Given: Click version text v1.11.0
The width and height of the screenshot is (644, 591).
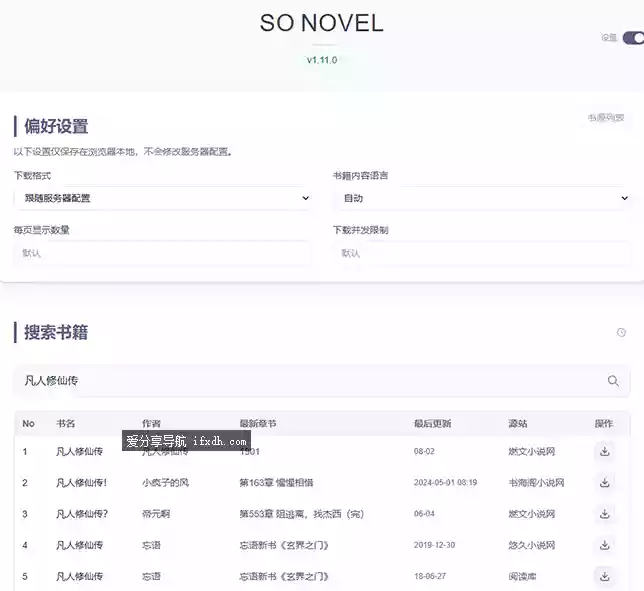Looking at the screenshot, I should [x=322, y=60].
